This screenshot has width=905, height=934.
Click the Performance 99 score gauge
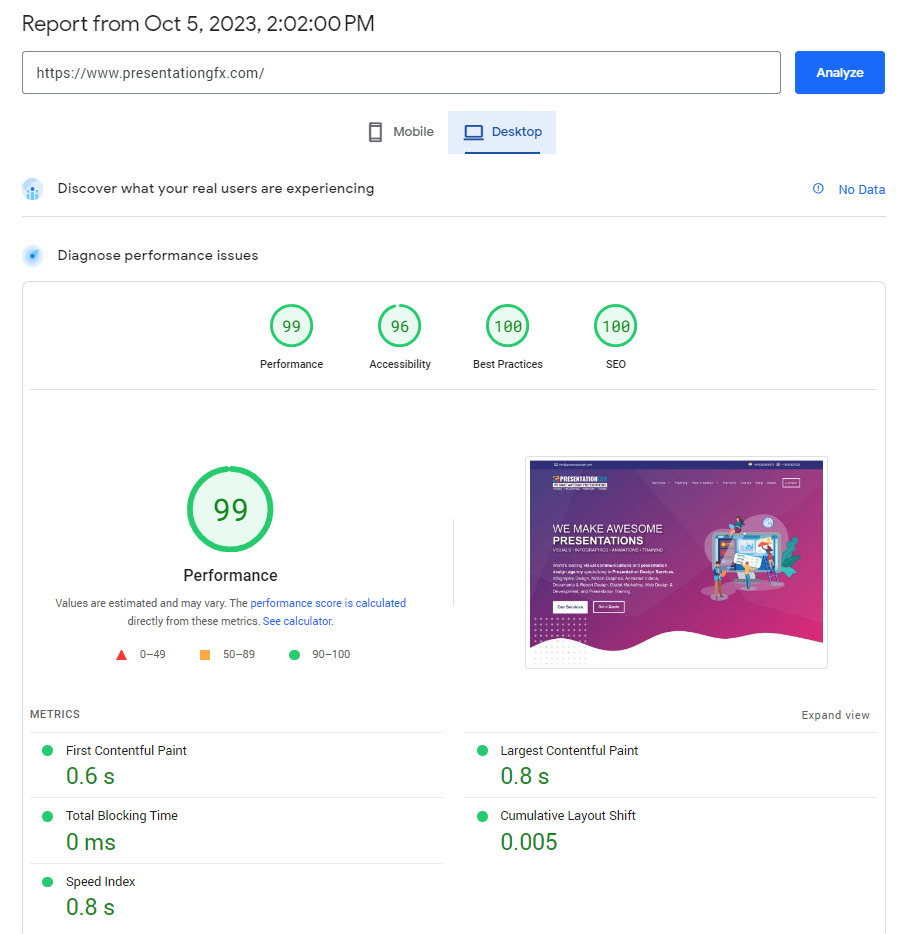point(291,326)
